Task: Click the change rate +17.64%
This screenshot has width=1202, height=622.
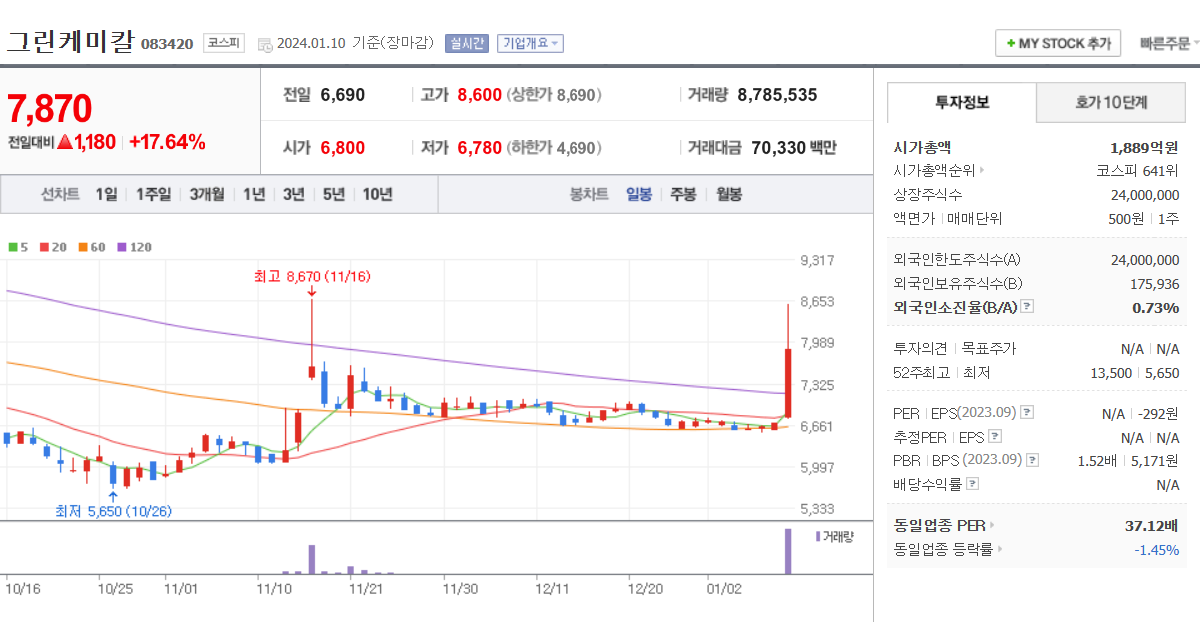Action: (168, 142)
